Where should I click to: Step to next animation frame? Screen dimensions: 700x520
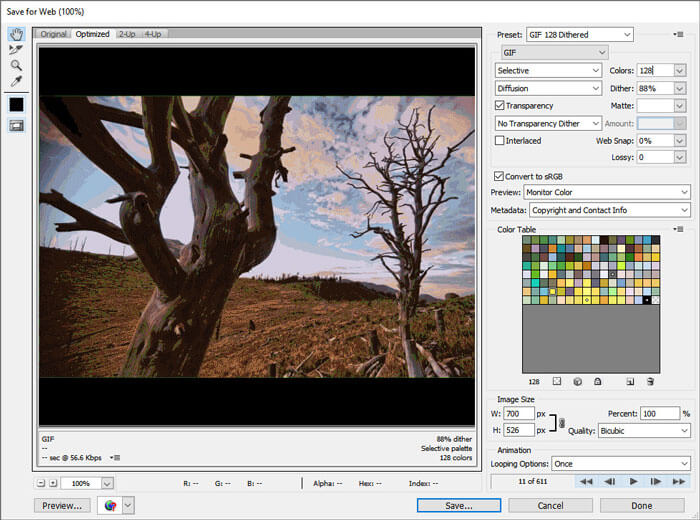pyautogui.click(x=655, y=481)
